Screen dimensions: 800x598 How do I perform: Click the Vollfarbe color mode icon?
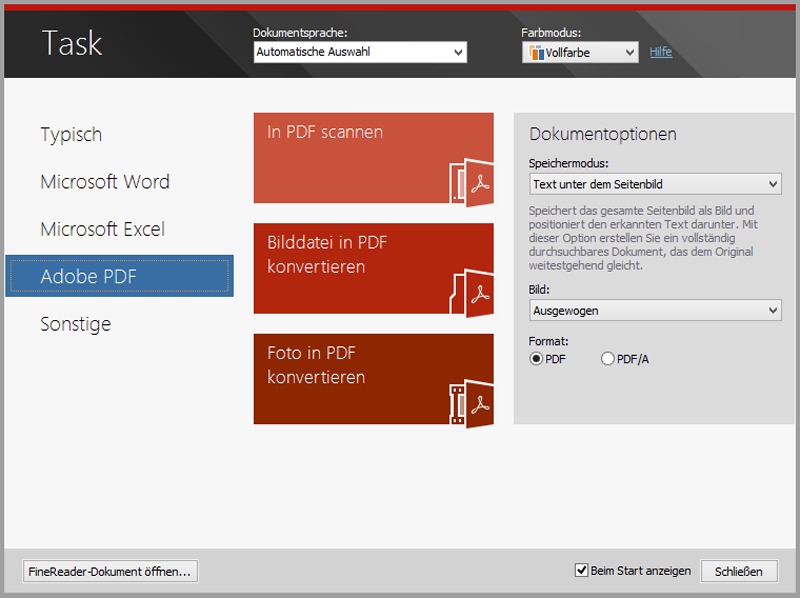pos(535,53)
